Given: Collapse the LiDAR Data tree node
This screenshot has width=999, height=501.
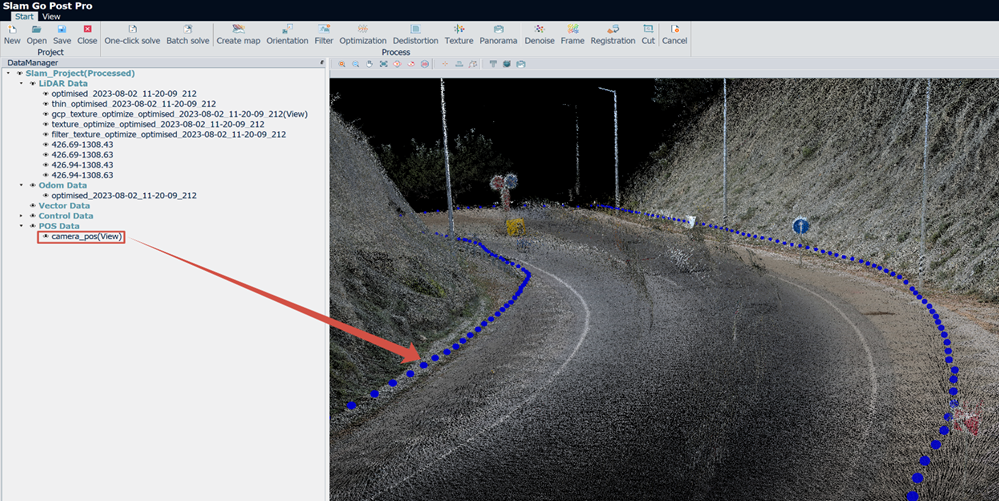Looking at the screenshot, I should coord(21,84).
